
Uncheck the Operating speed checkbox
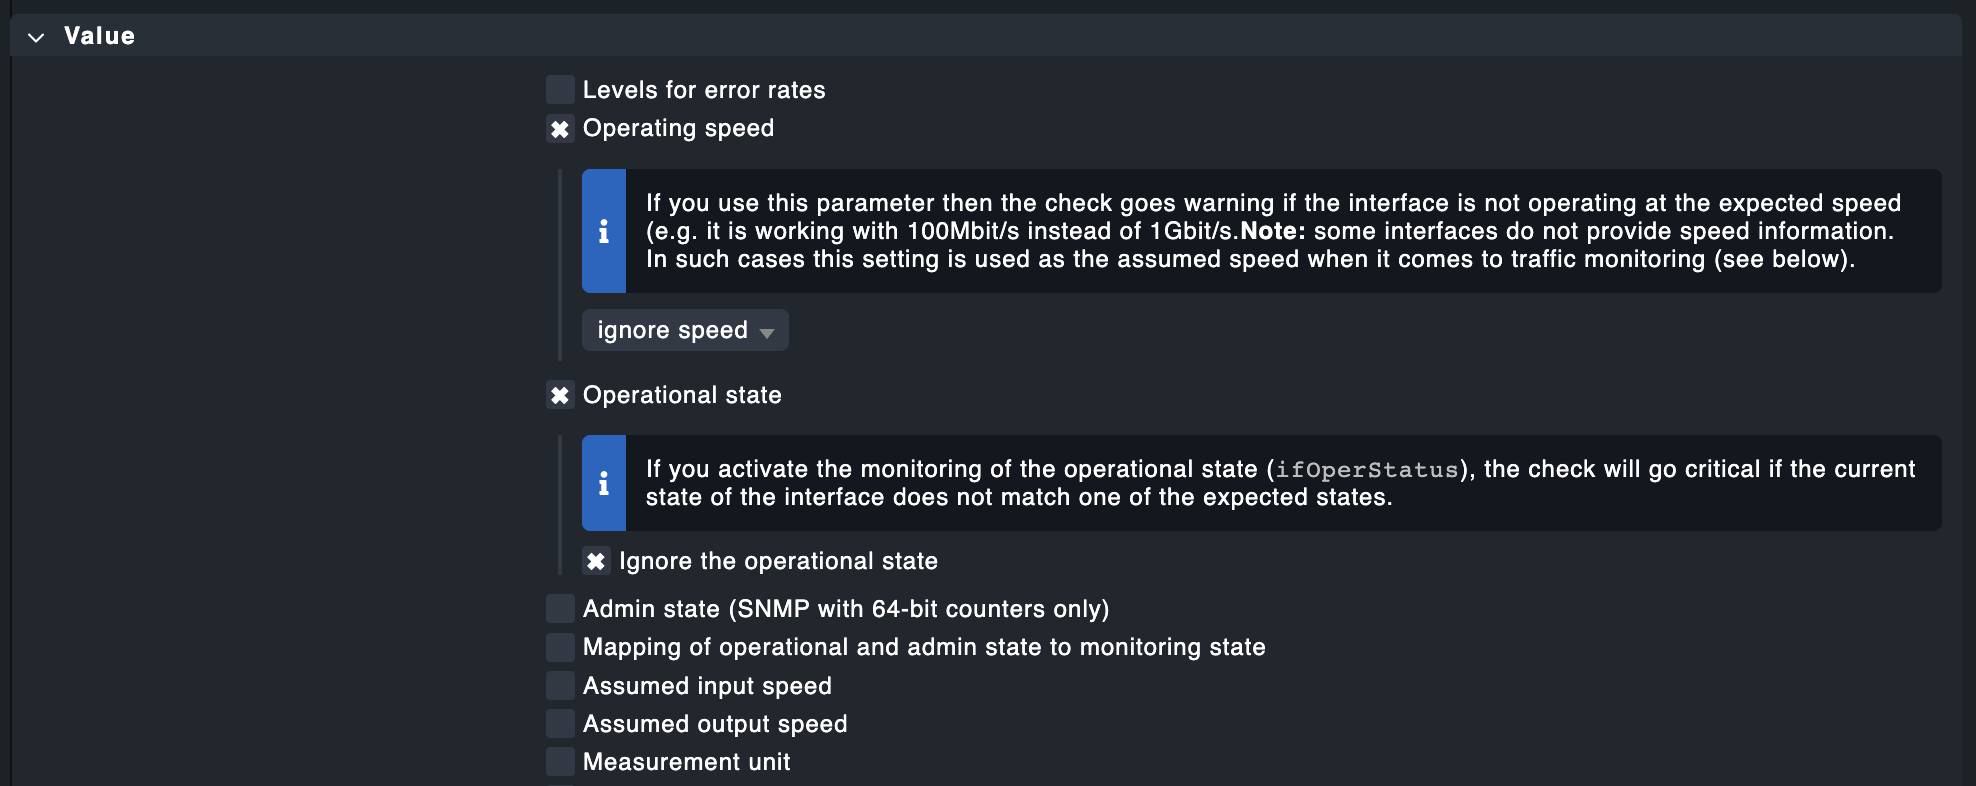[x=560, y=129]
